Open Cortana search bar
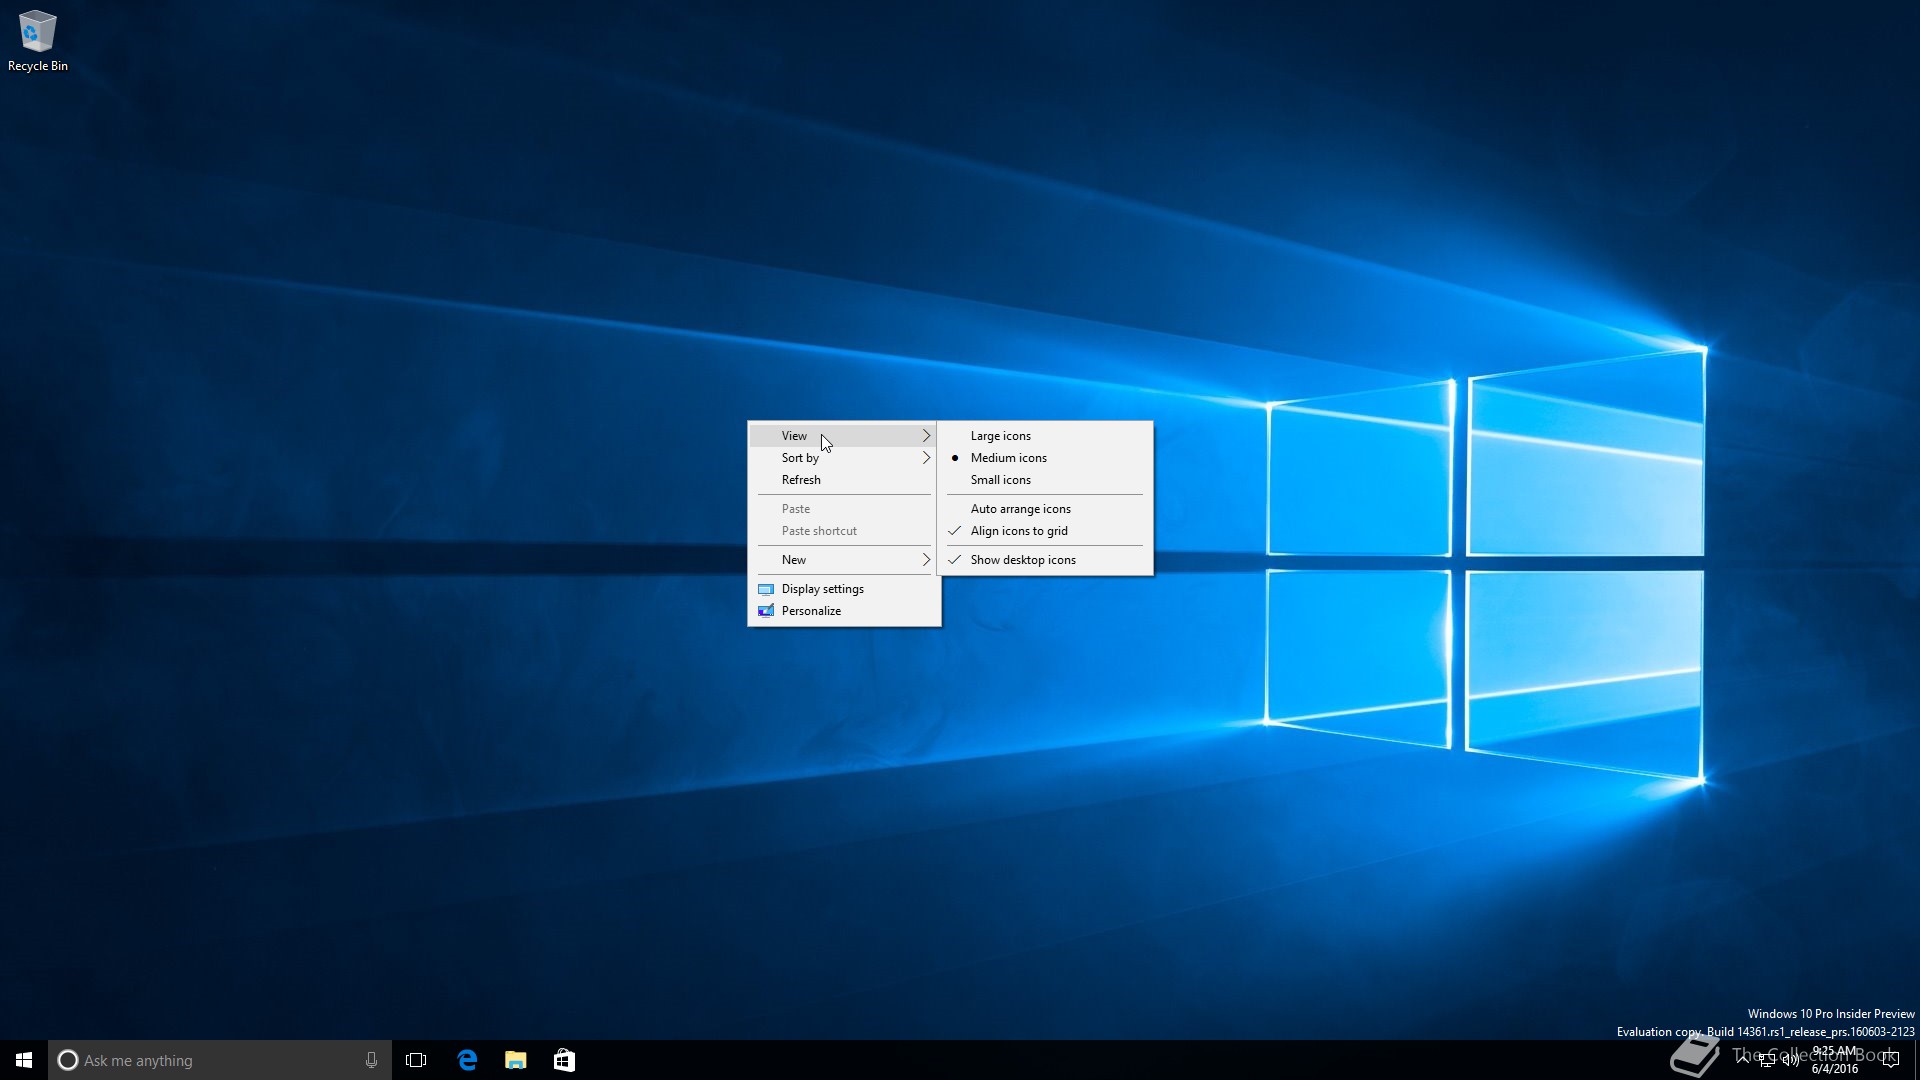 [216, 1060]
